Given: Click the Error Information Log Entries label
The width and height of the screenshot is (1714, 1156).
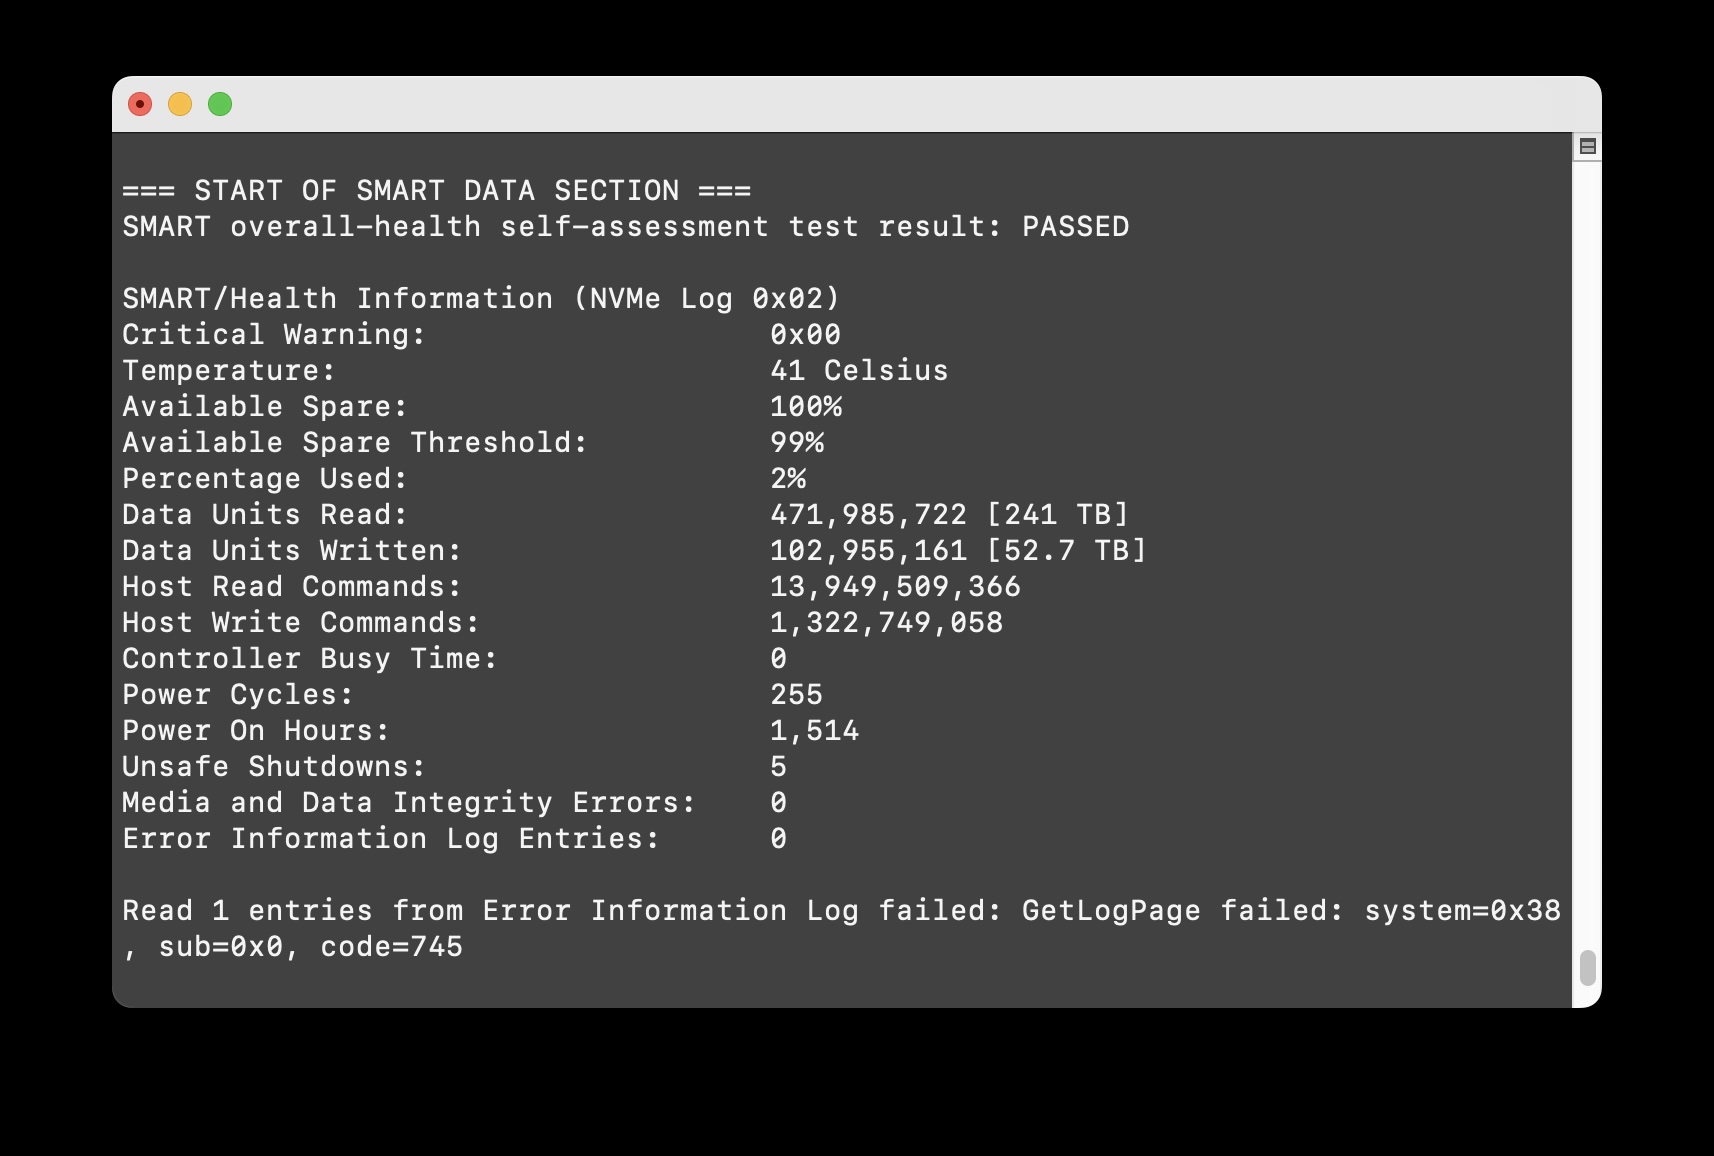Looking at the screenshot, I should point(391,839).
